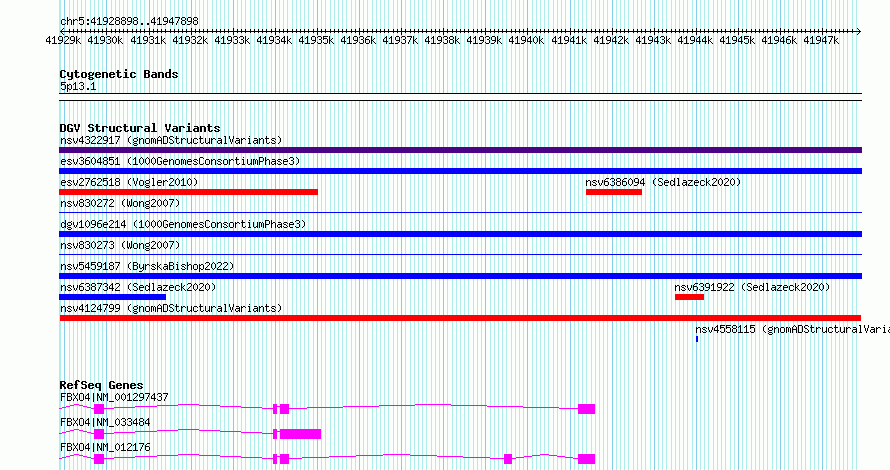Click the FBXO4|NM_001297437 transcript label
Viewport: 890px width, 470px height.
114,397
